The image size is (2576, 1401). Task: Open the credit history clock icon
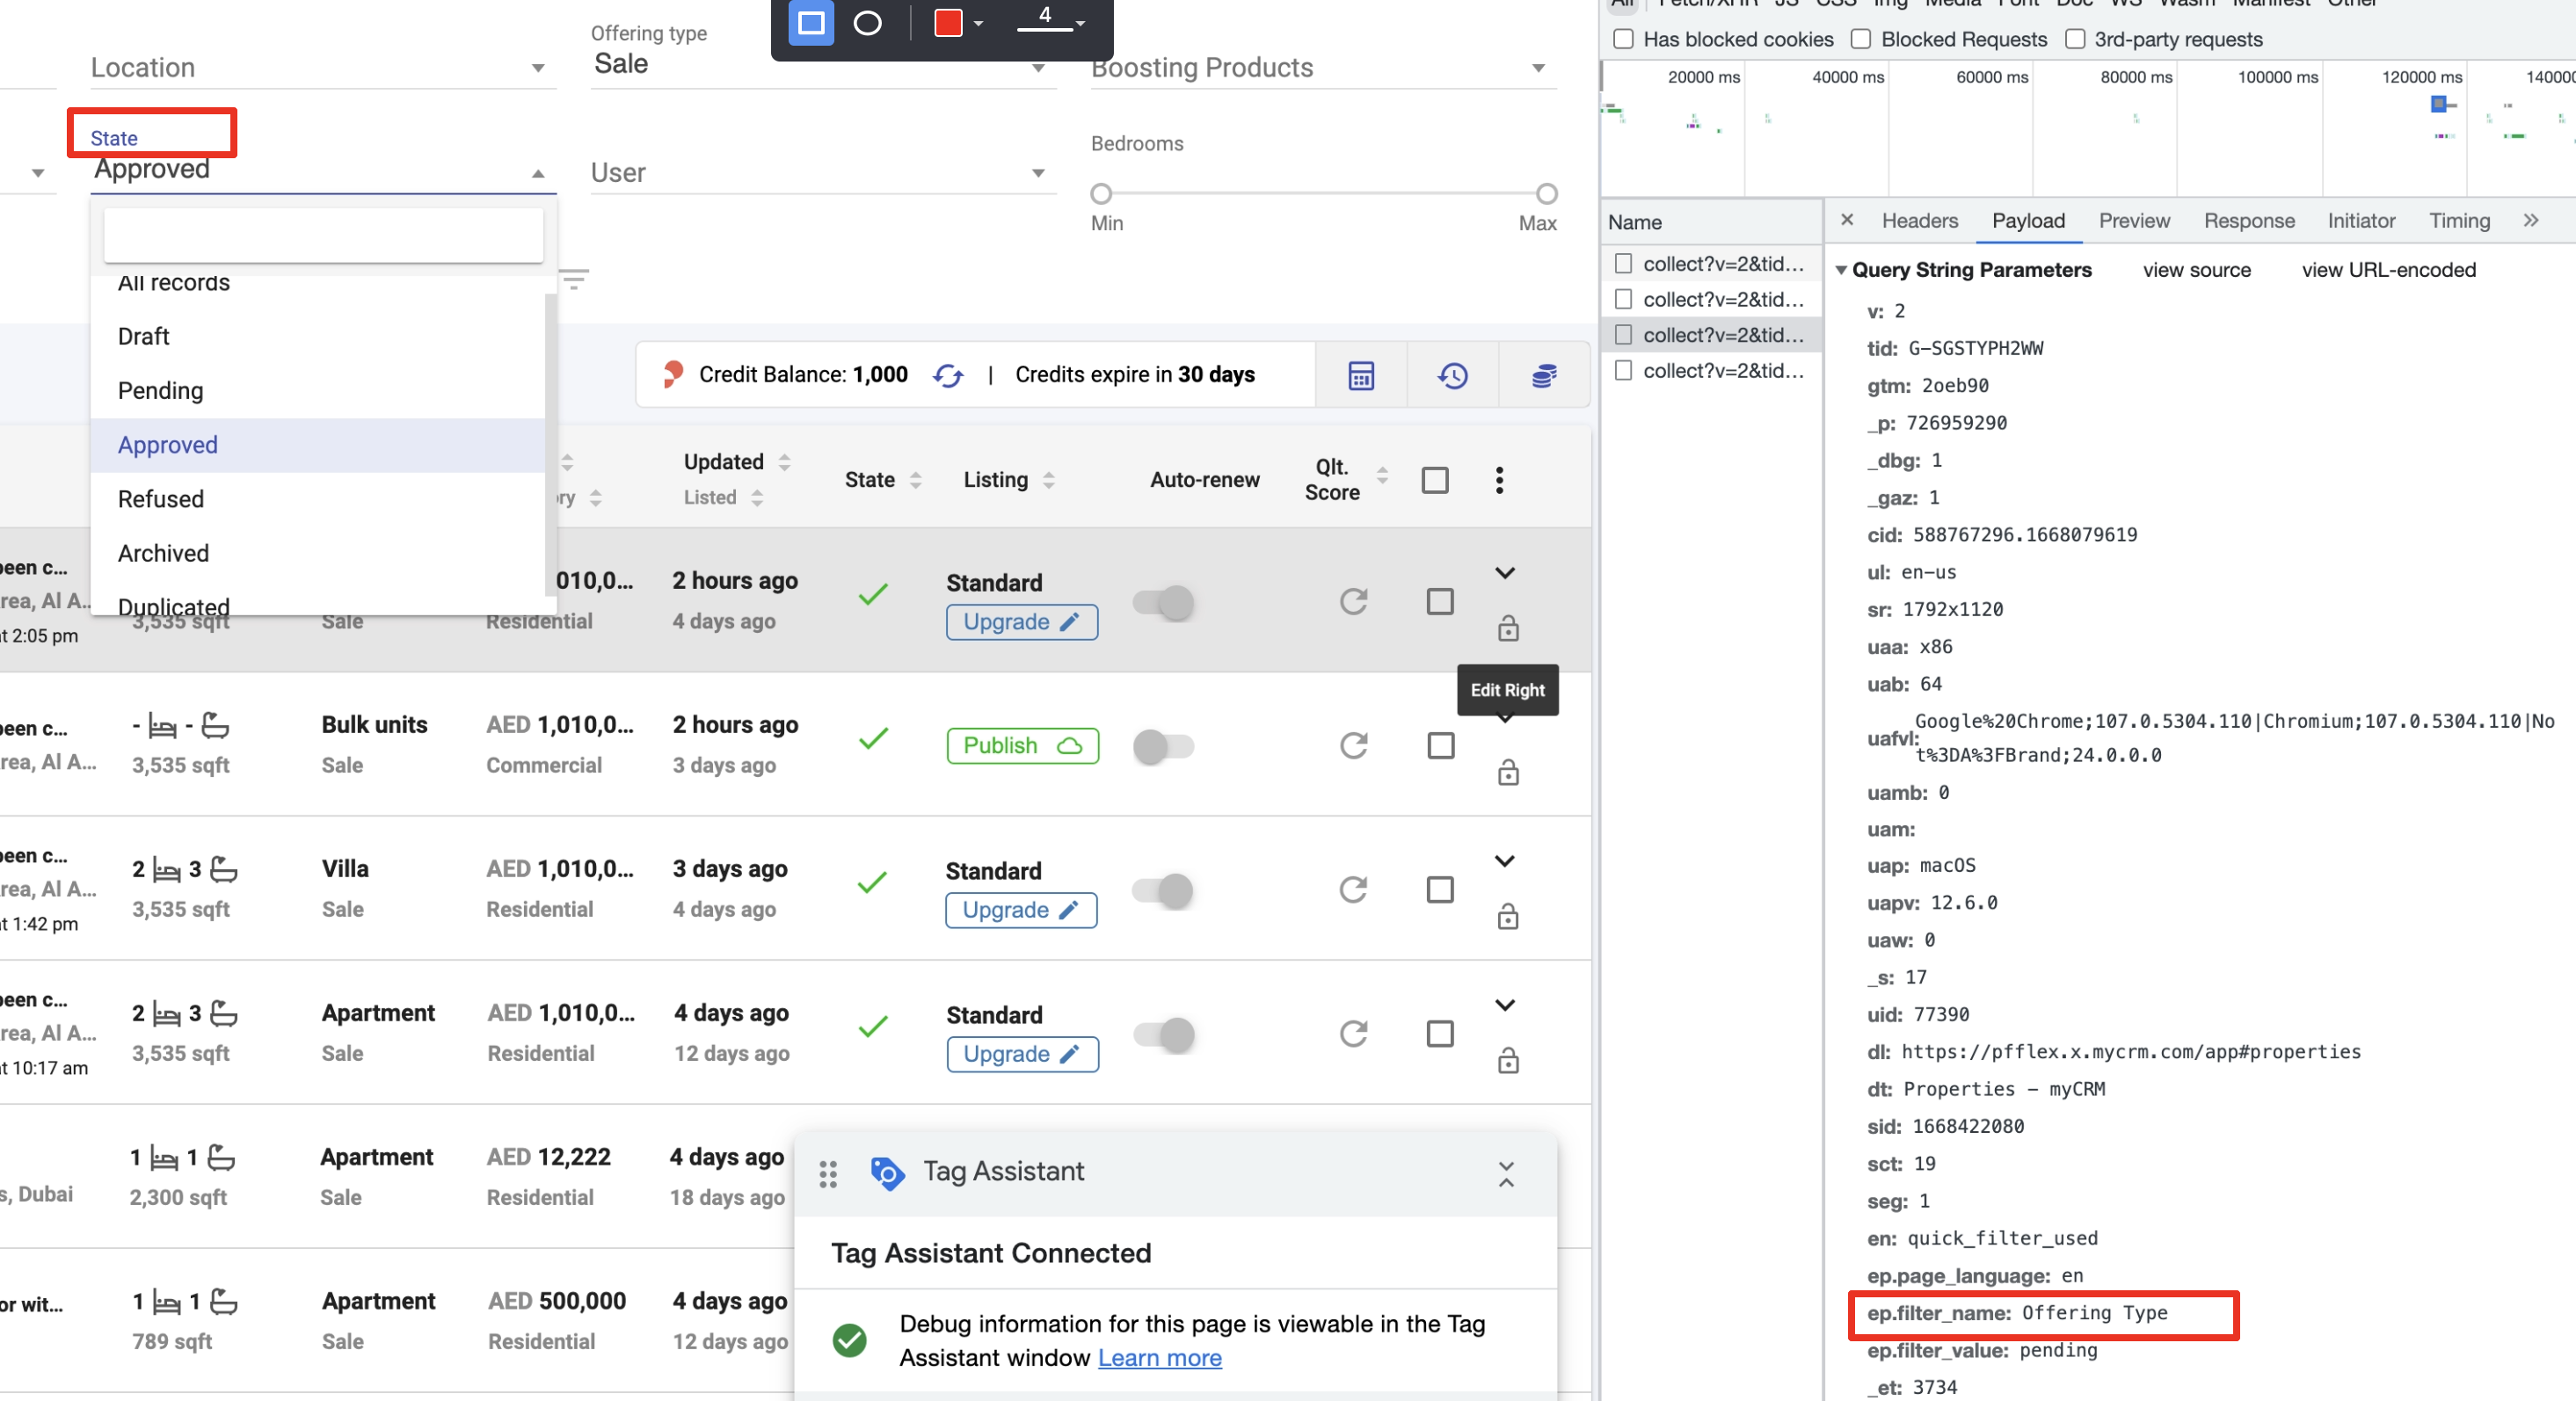pos(1452,375)
